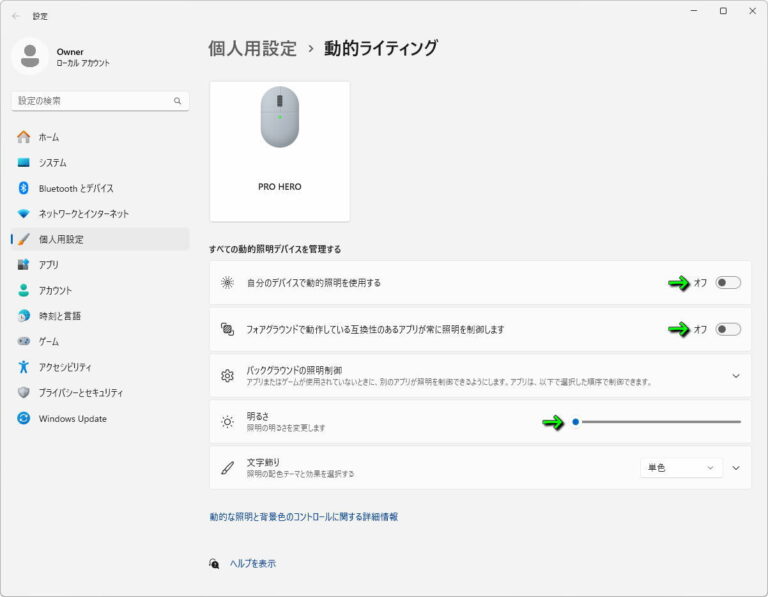The width and height of the screenshot is (768, 597).
Task: Click the ゲーム controller icon
Action: [x=24, y=341]
